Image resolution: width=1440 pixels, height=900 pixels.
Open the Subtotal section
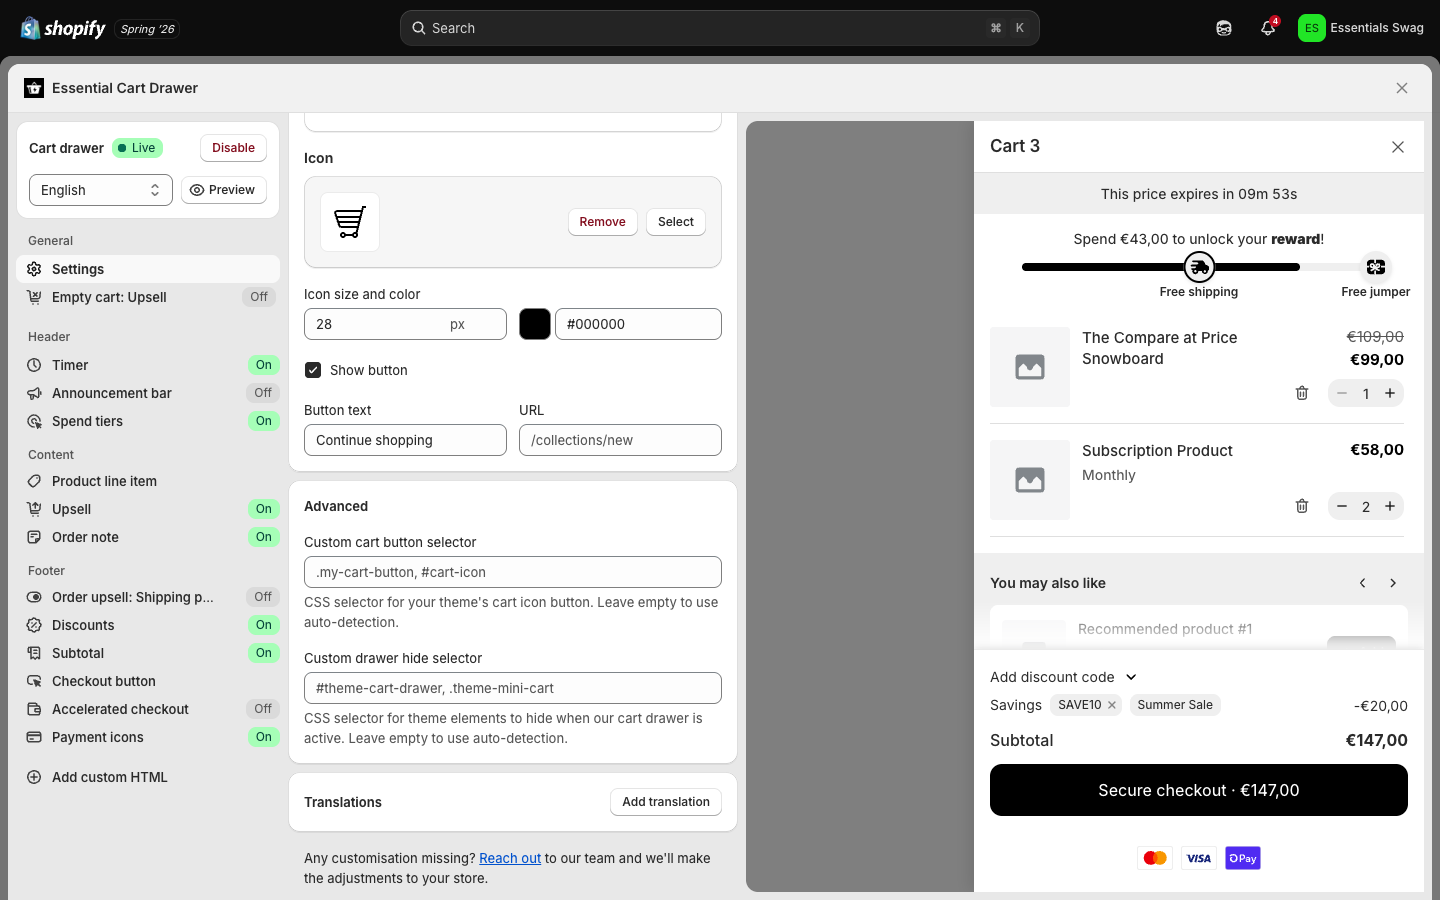(148, 653)
